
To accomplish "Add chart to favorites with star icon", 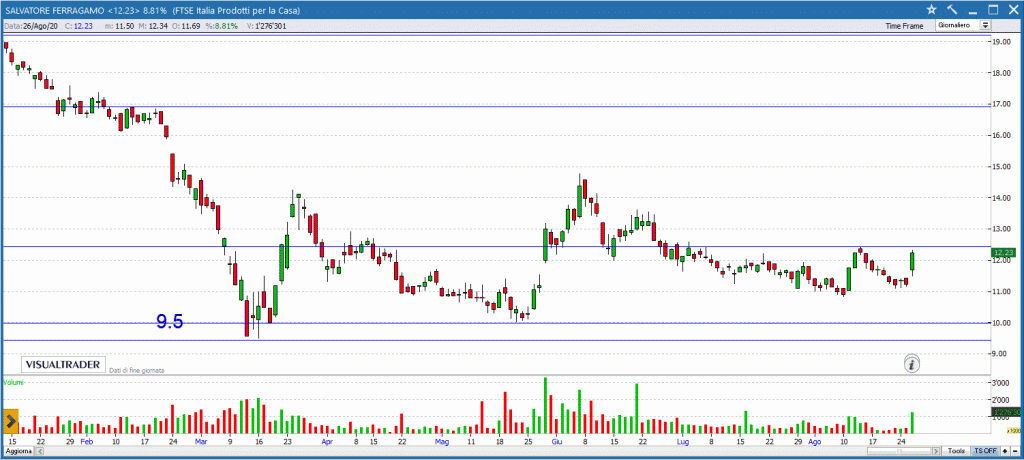I will [932, 9].
